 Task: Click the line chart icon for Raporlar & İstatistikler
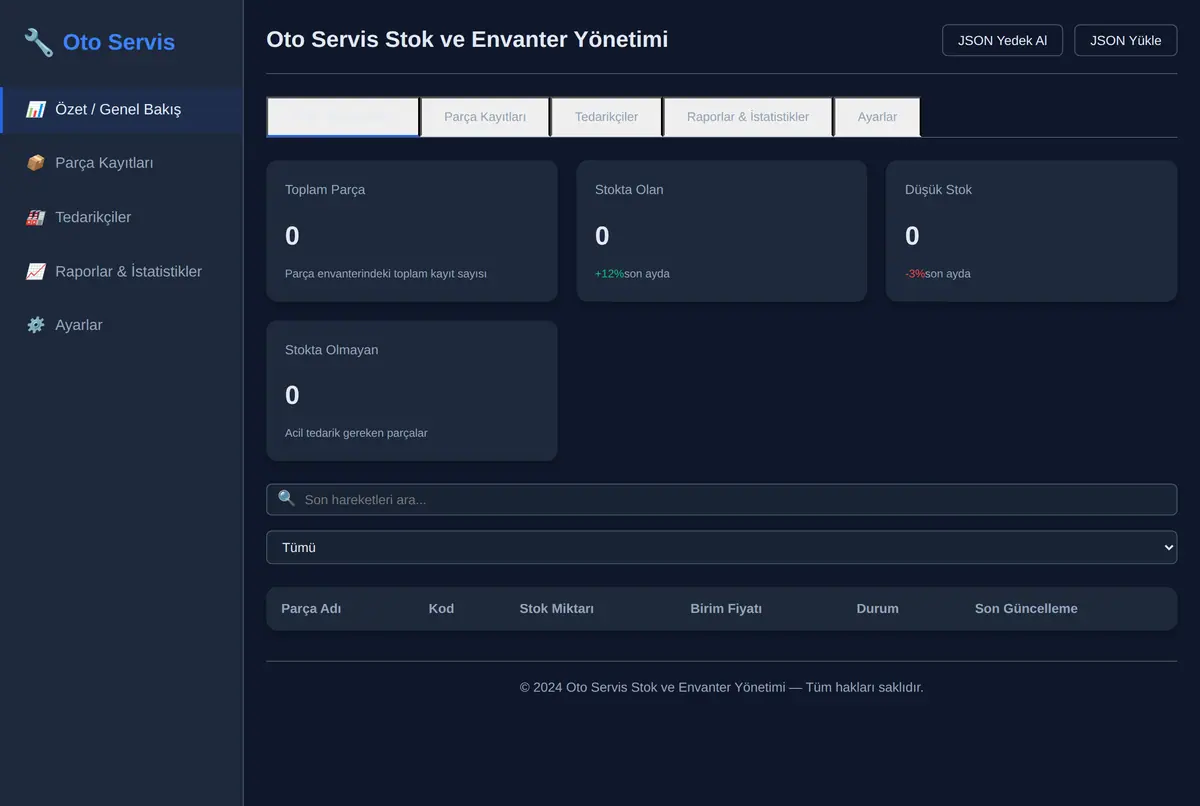pyautogui.click(x=35, y=271)
